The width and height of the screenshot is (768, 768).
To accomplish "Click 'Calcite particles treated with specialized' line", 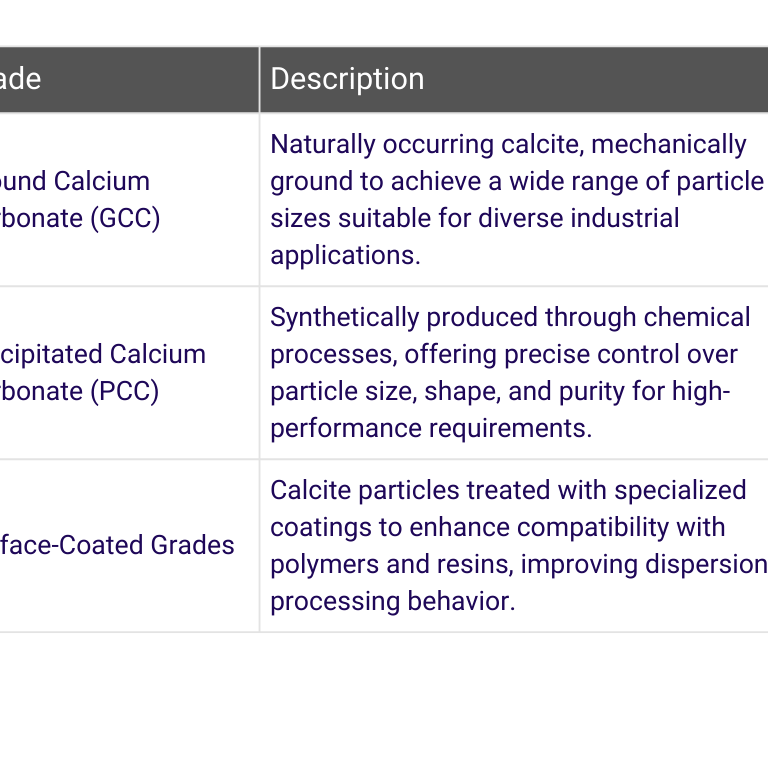I will pos(508,490).
